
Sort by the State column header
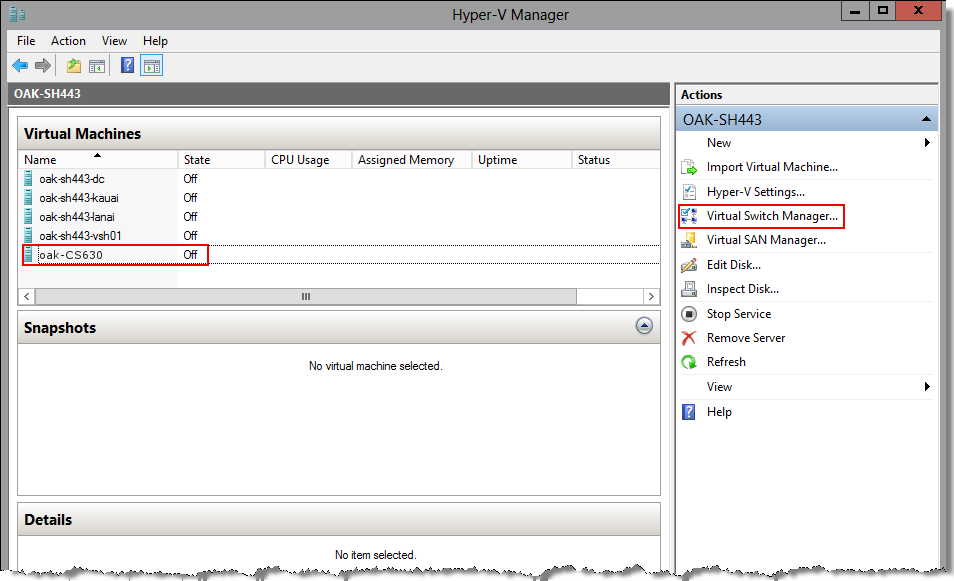click(221, 159)
